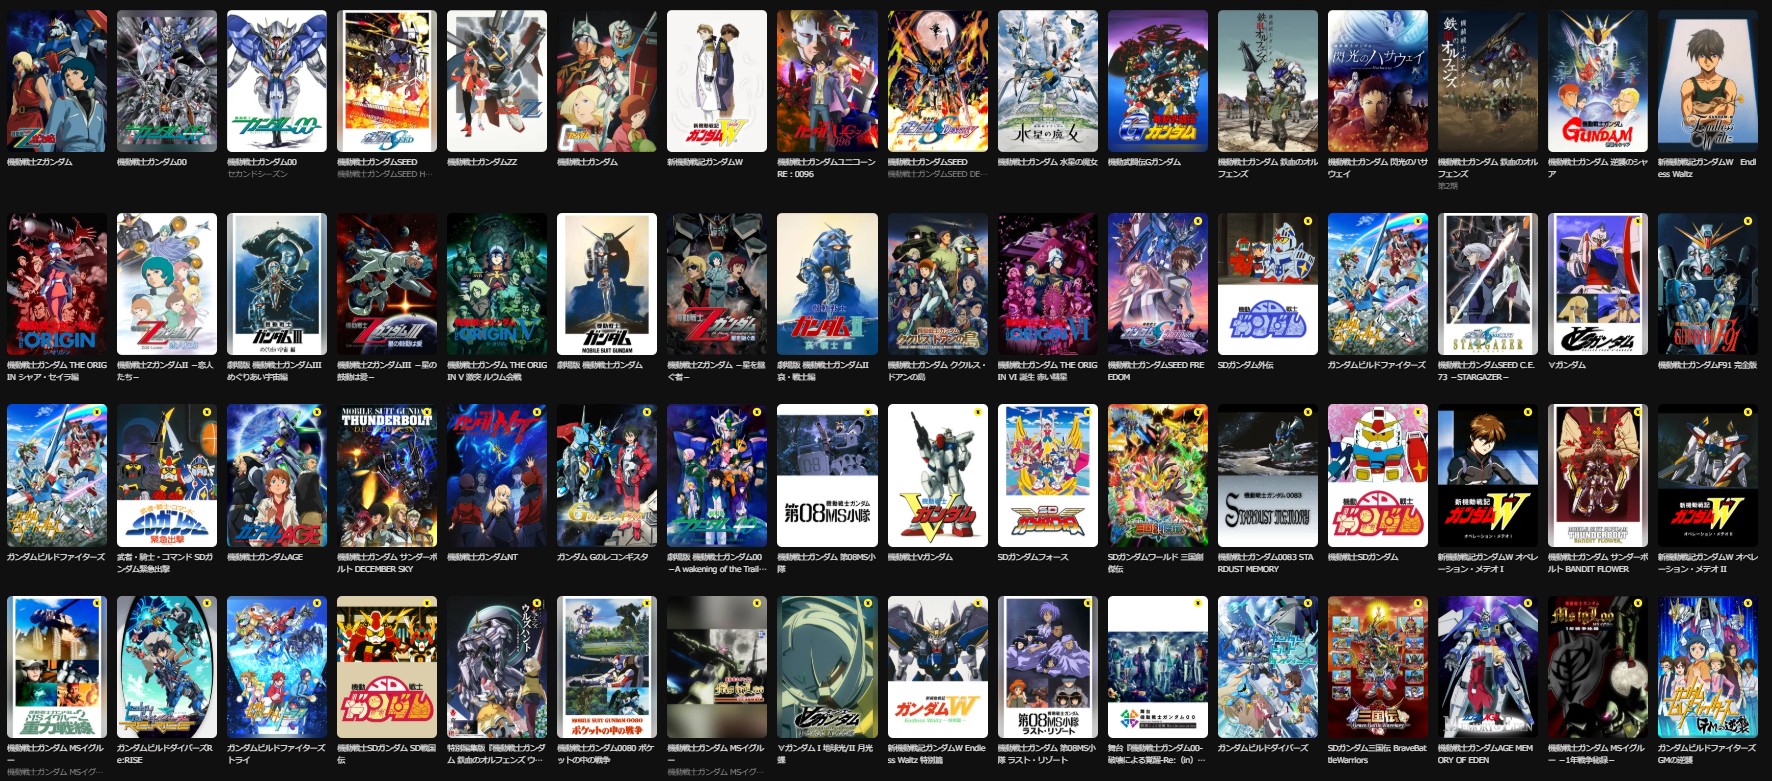Open the 新機動戦記ガンダムW white poster
The width and height of the screenshot is (1772, 781).
click(x=717, y=81)
